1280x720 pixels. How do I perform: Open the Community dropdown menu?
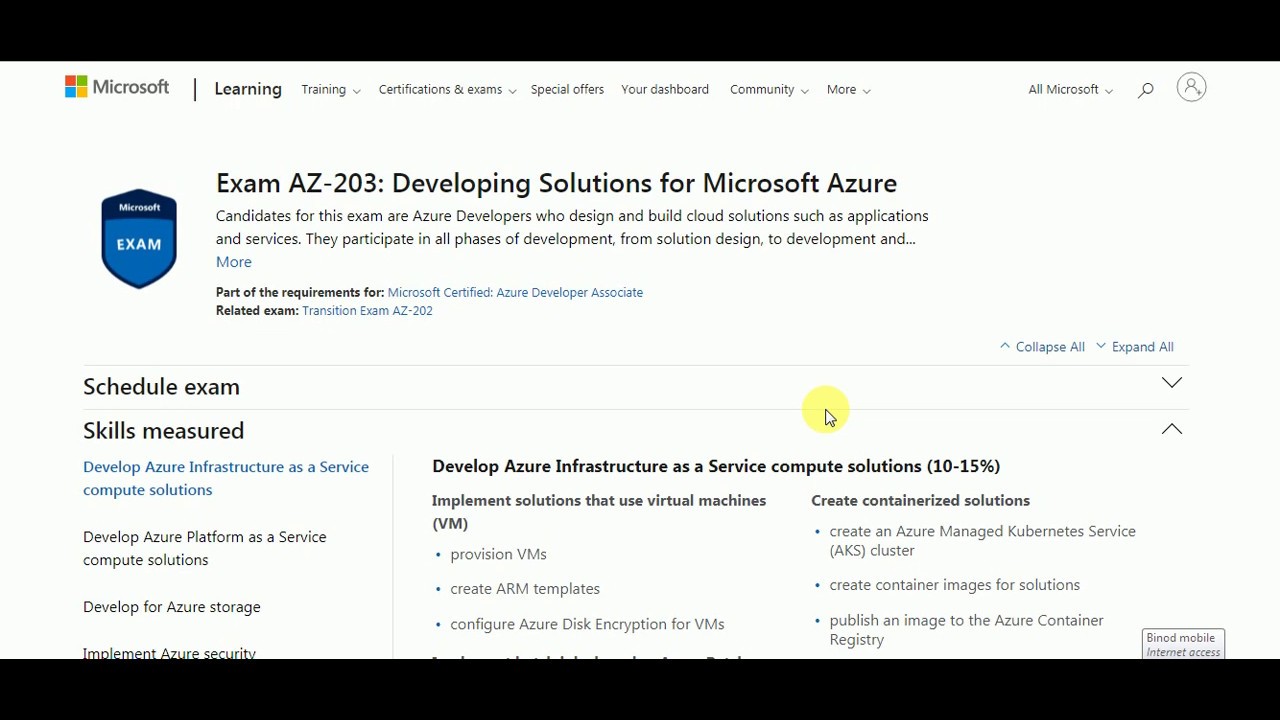point(769,90)
